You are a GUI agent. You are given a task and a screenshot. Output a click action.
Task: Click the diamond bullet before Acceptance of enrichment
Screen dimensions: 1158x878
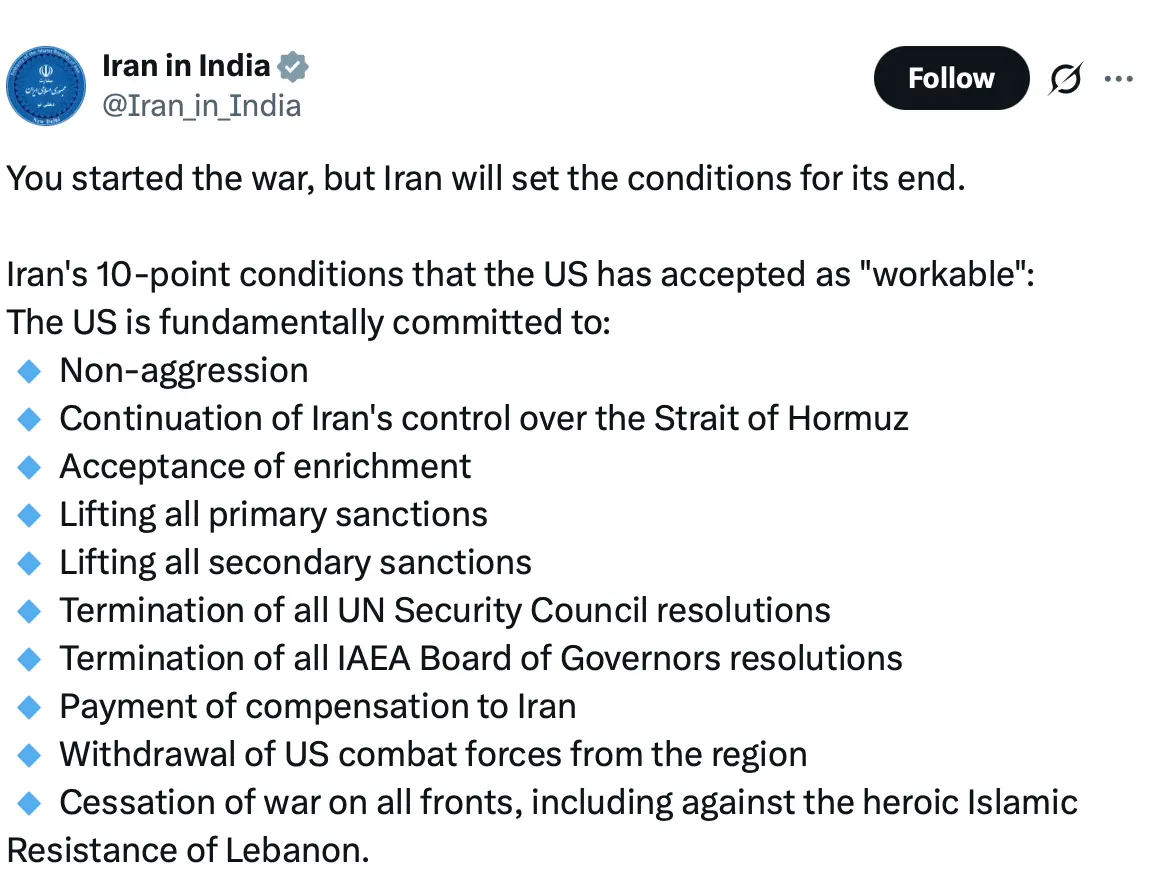tap(28, 466)
